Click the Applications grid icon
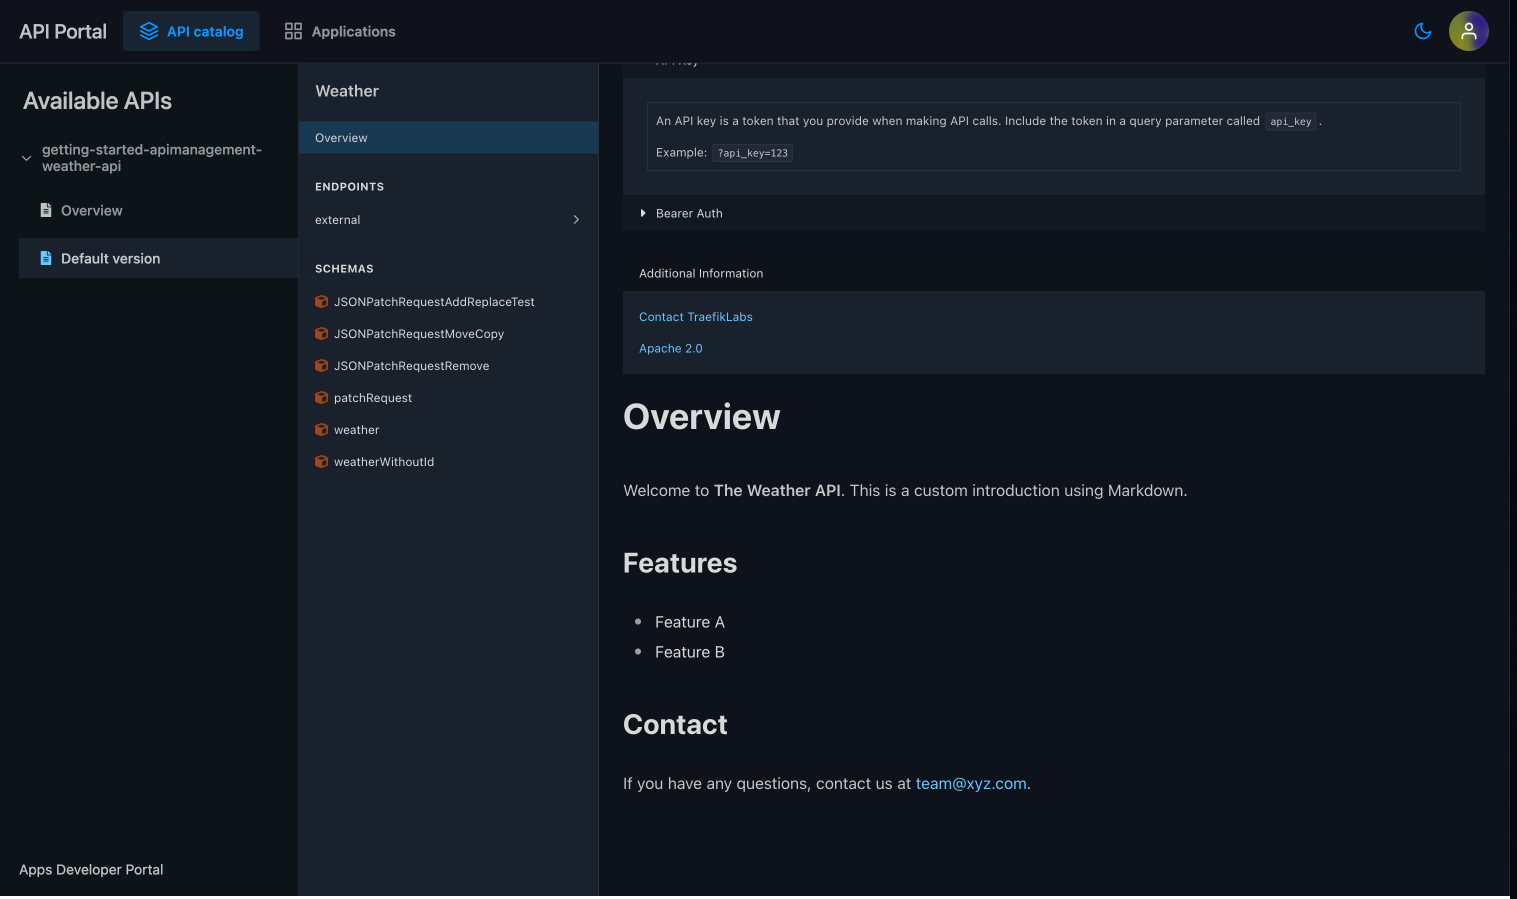This screenshot has height=899, width=1517. [x=293, y=30]
